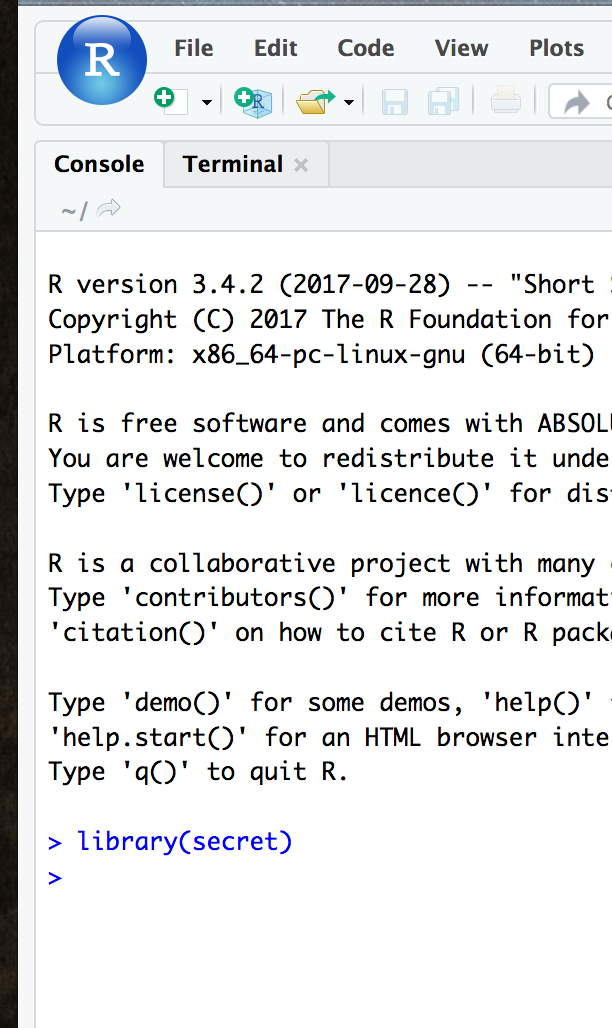Open an existing file folder icon

point(316,102)
